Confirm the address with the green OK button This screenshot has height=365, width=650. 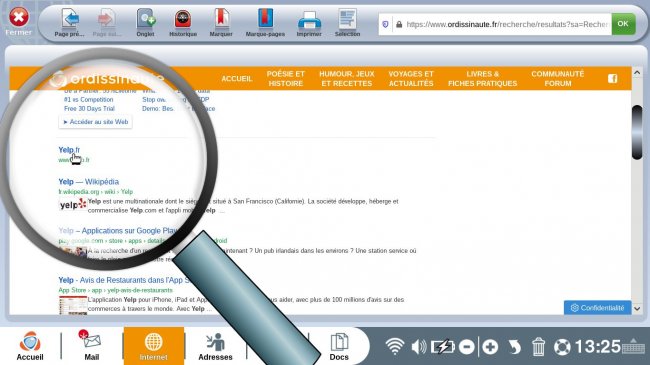pos(623,24)
